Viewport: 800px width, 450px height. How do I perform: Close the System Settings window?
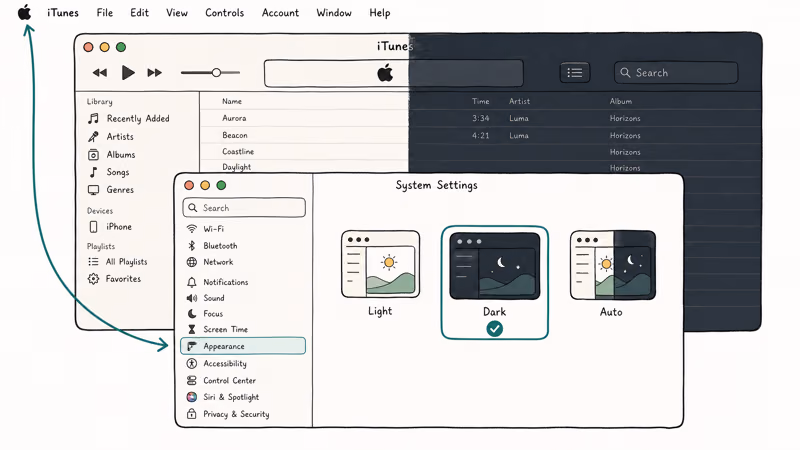coord(189,185)
